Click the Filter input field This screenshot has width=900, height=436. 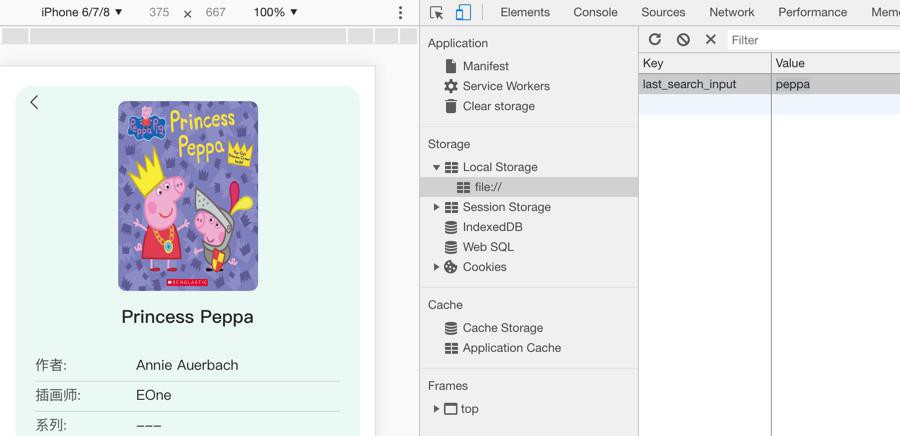click(814, 40)
